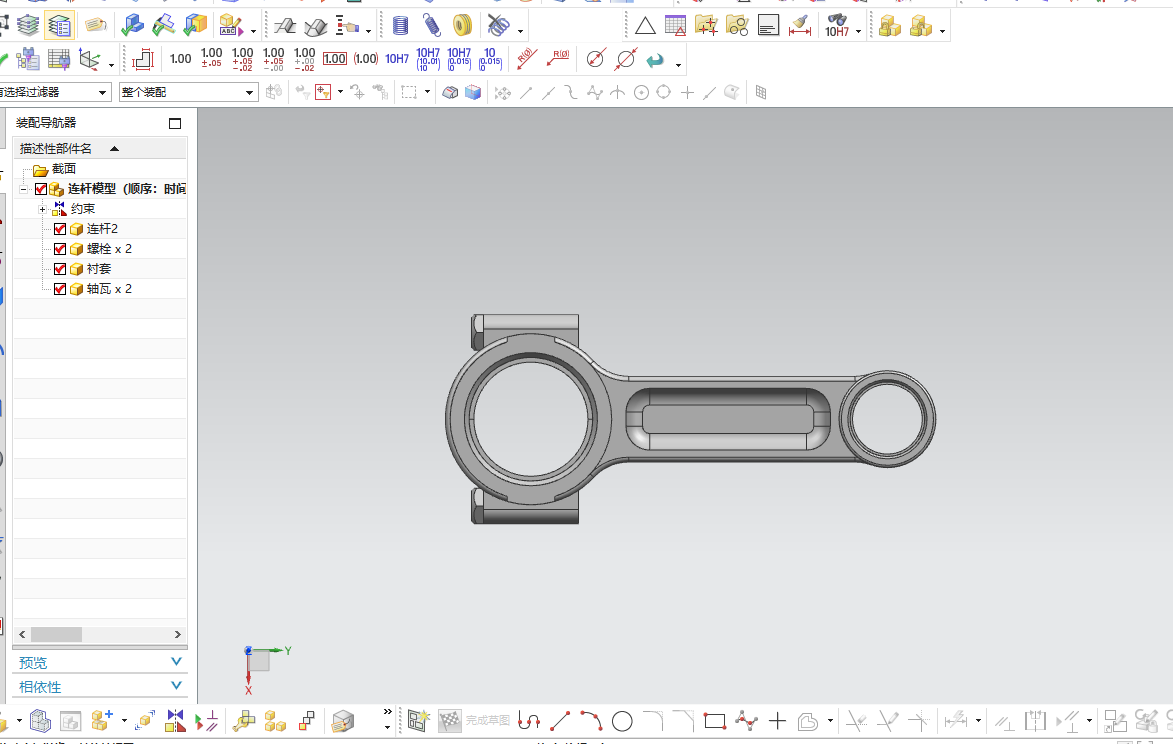Image resolution: width=1173 pixels, height=744 pixels.
Task: Click the mirror assembly icon in bottom toolbar
Action: point(175,721)
